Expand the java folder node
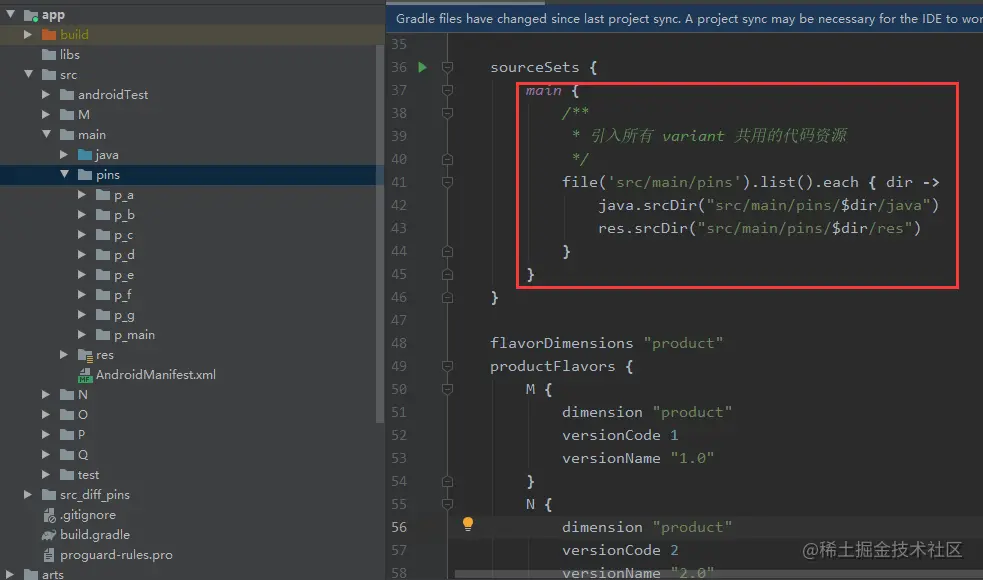Screen dimensions: 983x580 coord(63,154)
